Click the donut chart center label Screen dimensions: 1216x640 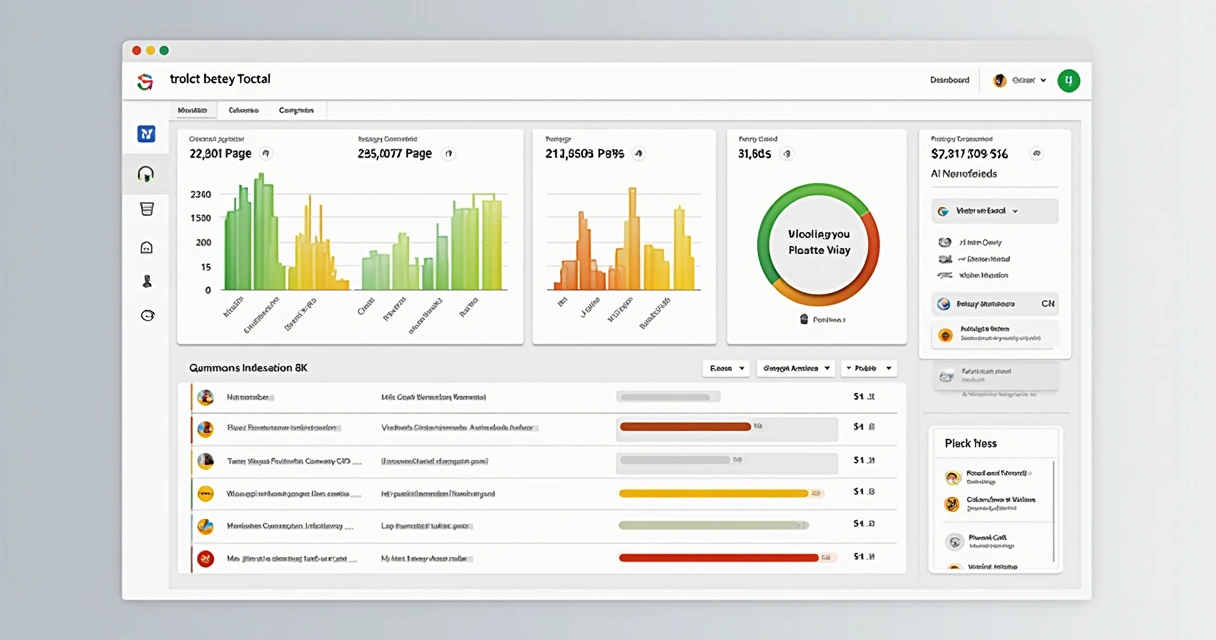(x=818, y=243)
